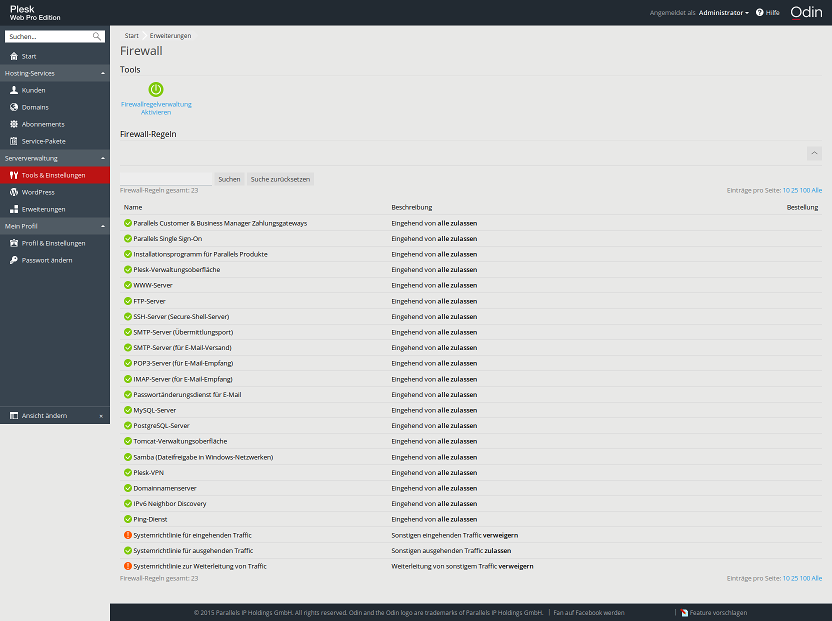
Task: Click the Erweiterungen breadcrumb link
Action: [x=170, y=36]
